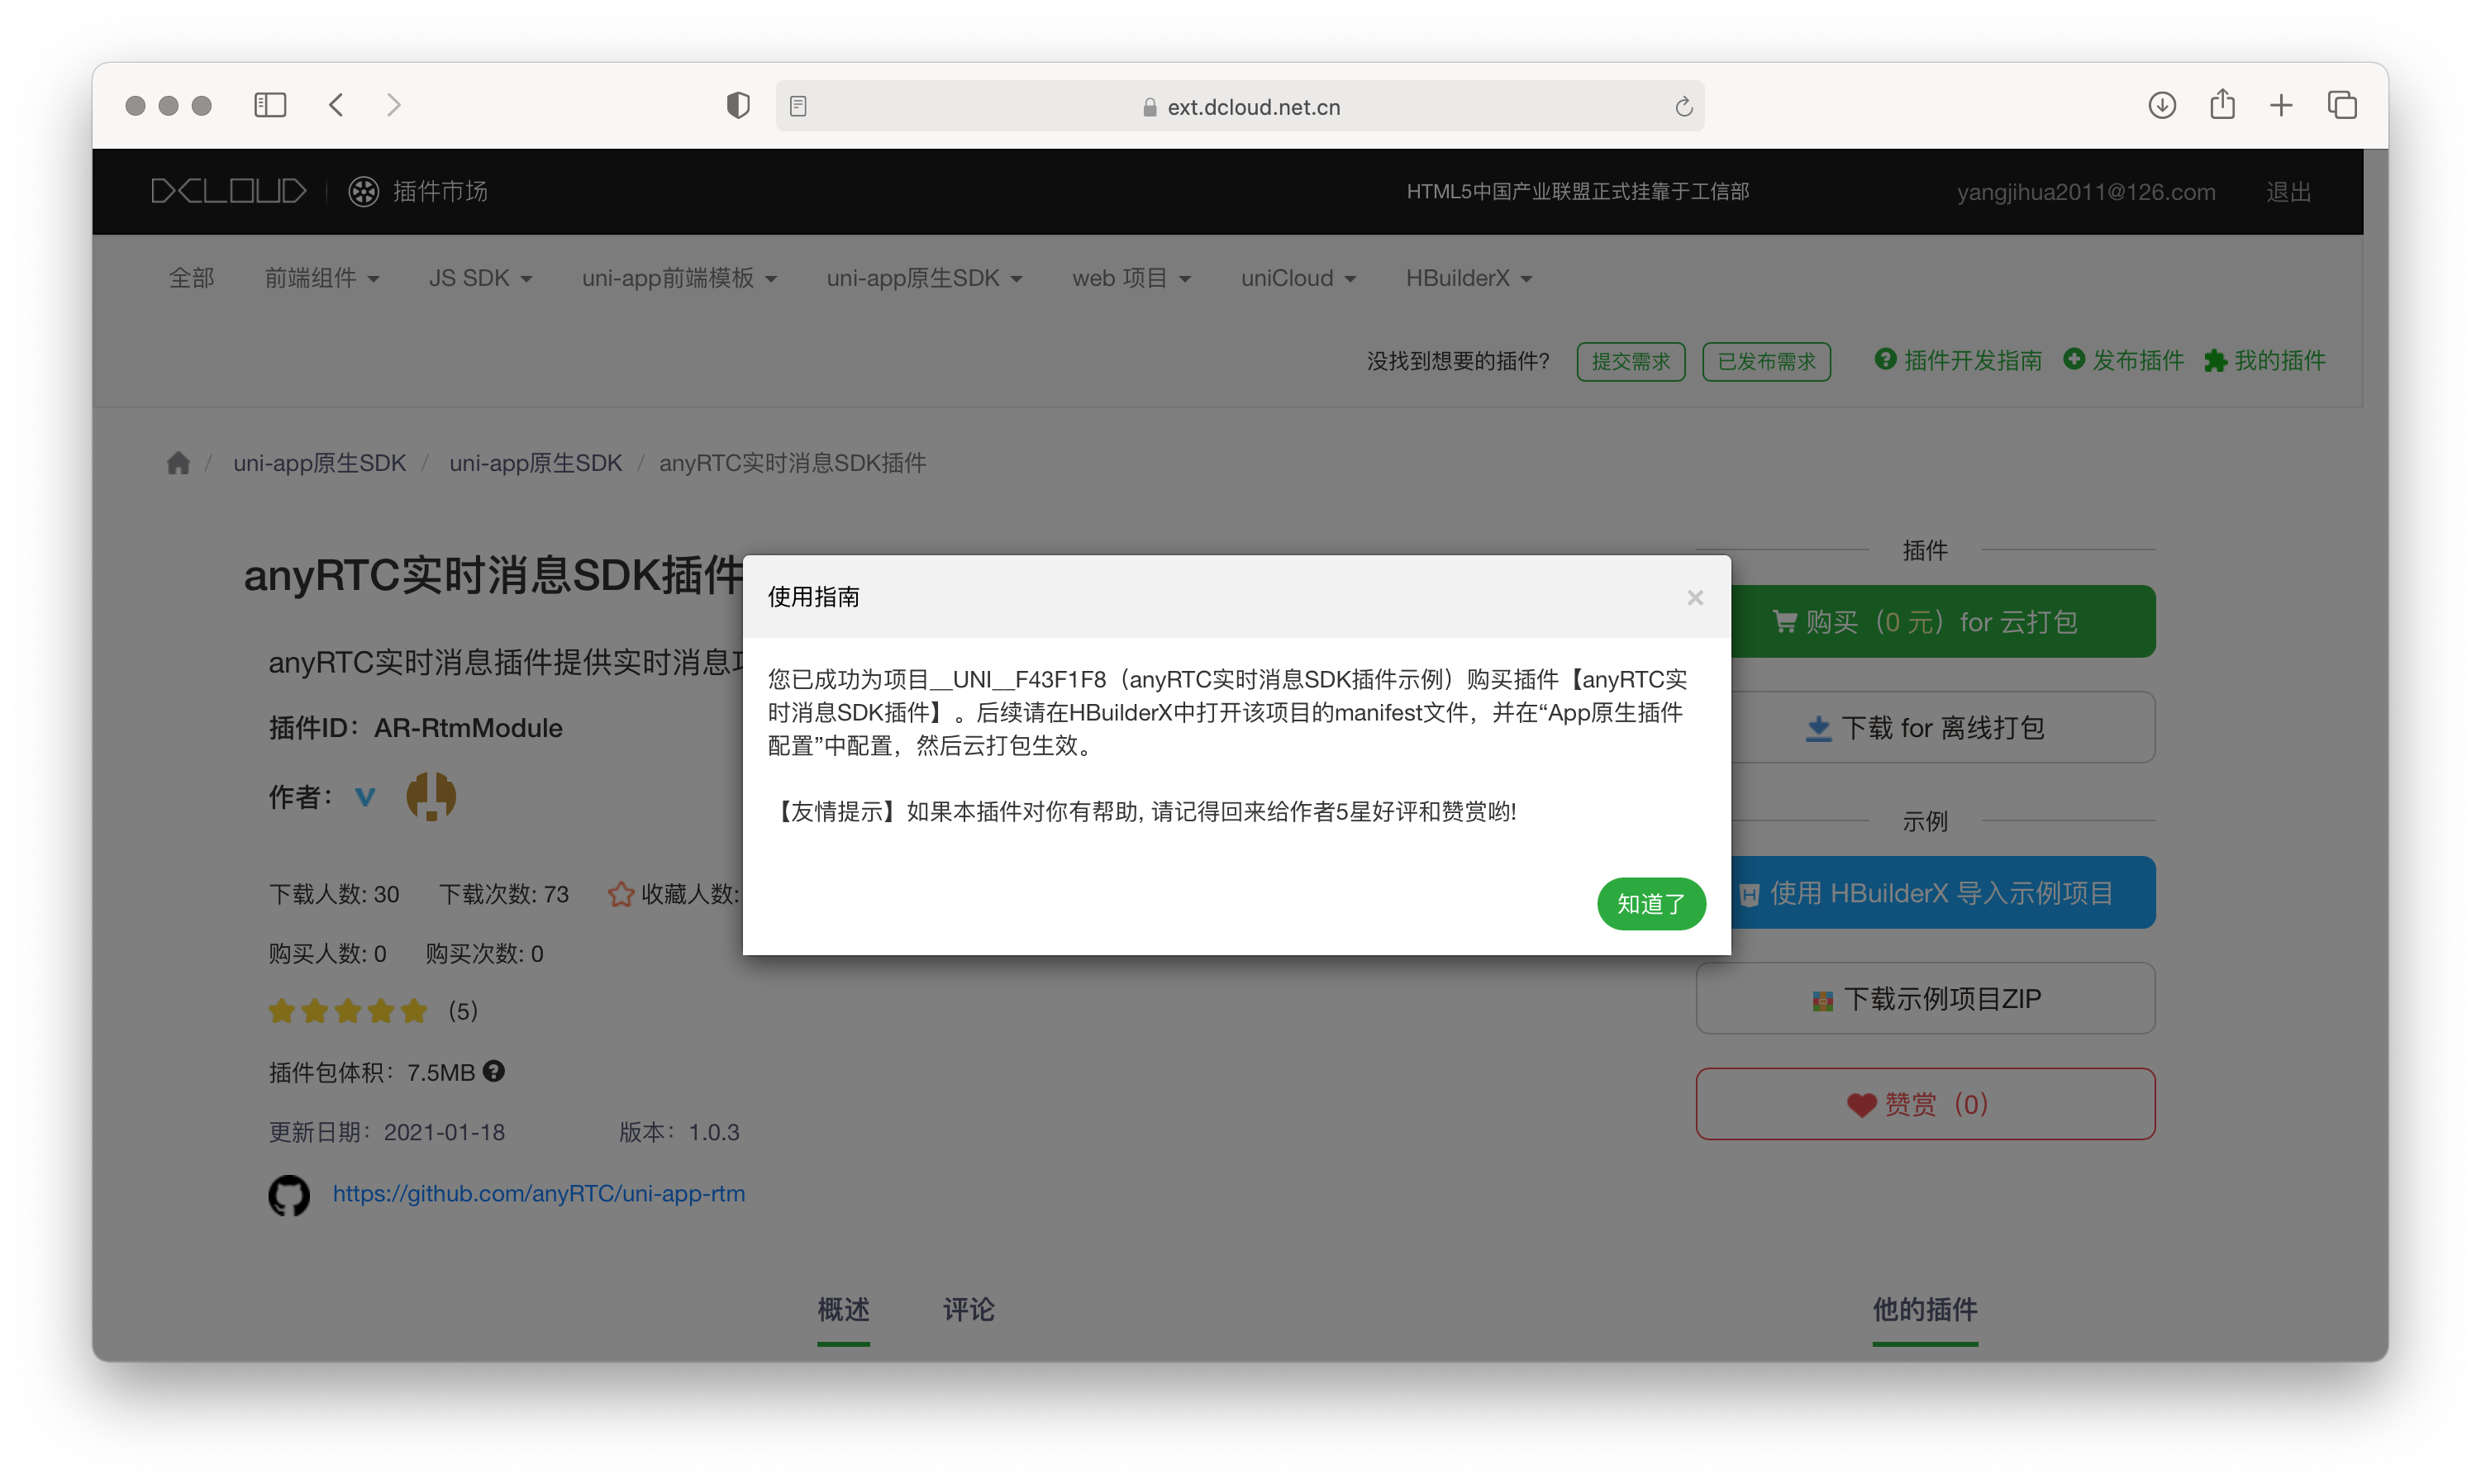The image size is (2481, 1484).
Task: Click the GitHub octocat icon
Action: tap(289, 1194)
